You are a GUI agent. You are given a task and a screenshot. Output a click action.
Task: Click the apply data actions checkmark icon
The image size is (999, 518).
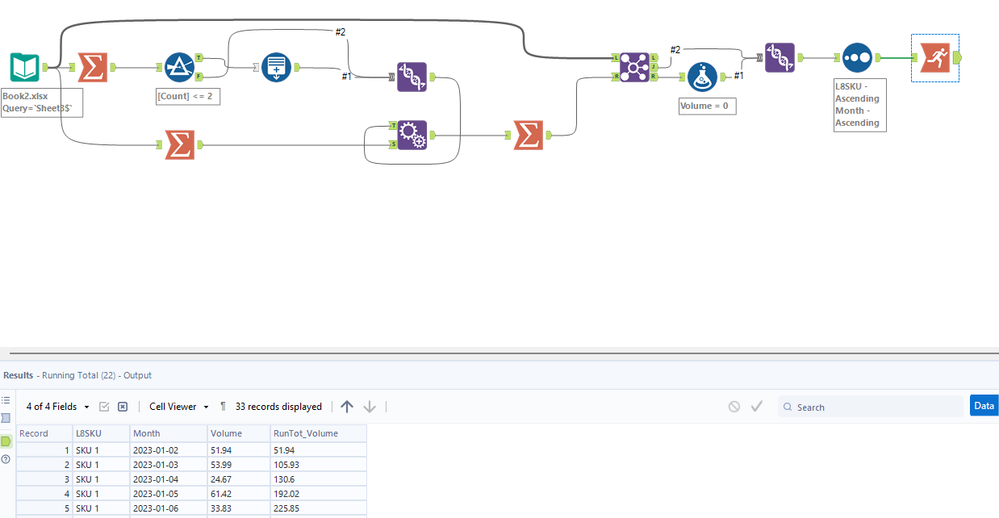click(757, 406)
